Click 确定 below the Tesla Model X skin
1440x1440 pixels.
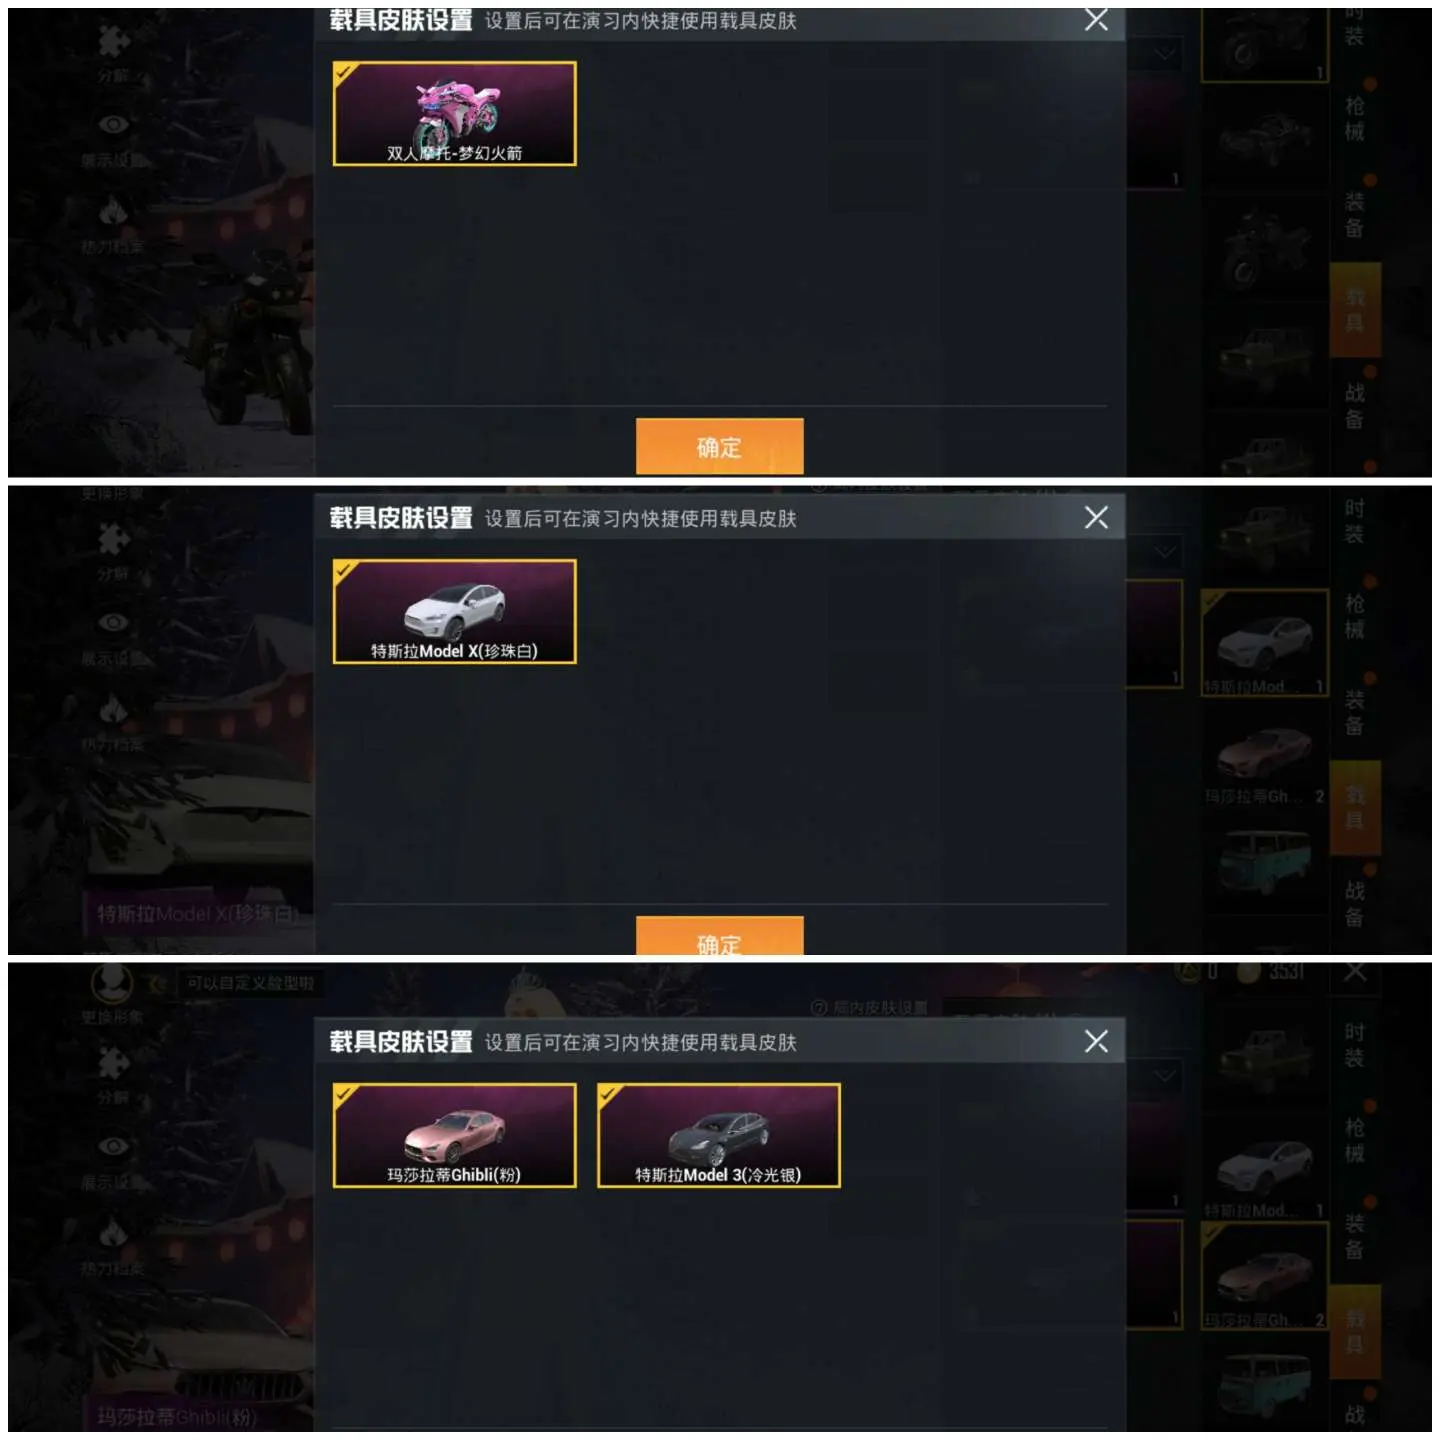[x=719, y=936]
